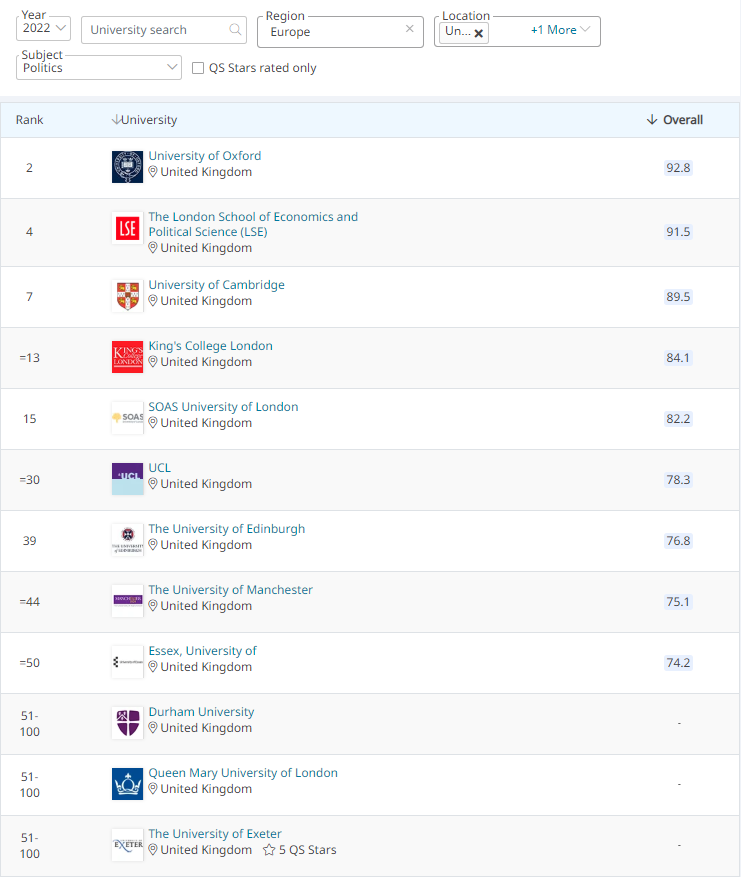This screenshot has height=877, width=741.
Task: Enable QS Stars rated only checkbox
Action: 197,68
